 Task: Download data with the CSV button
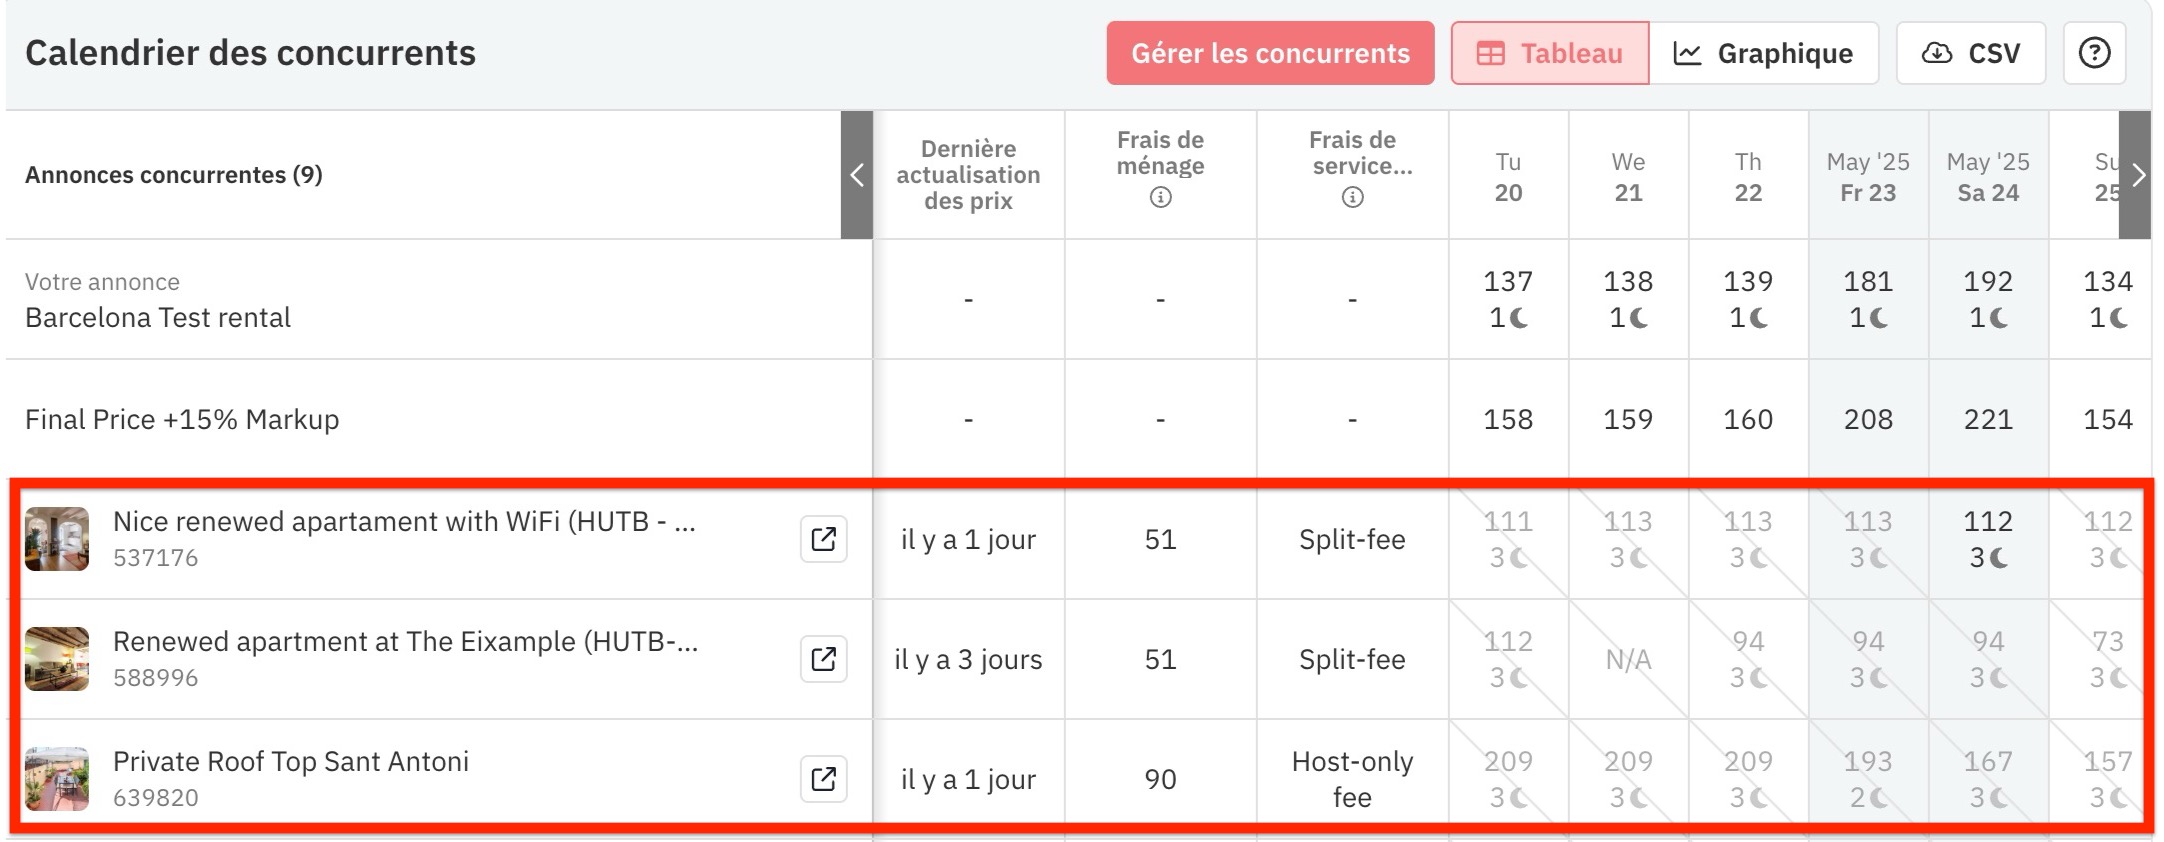[x=1971, y=53]
